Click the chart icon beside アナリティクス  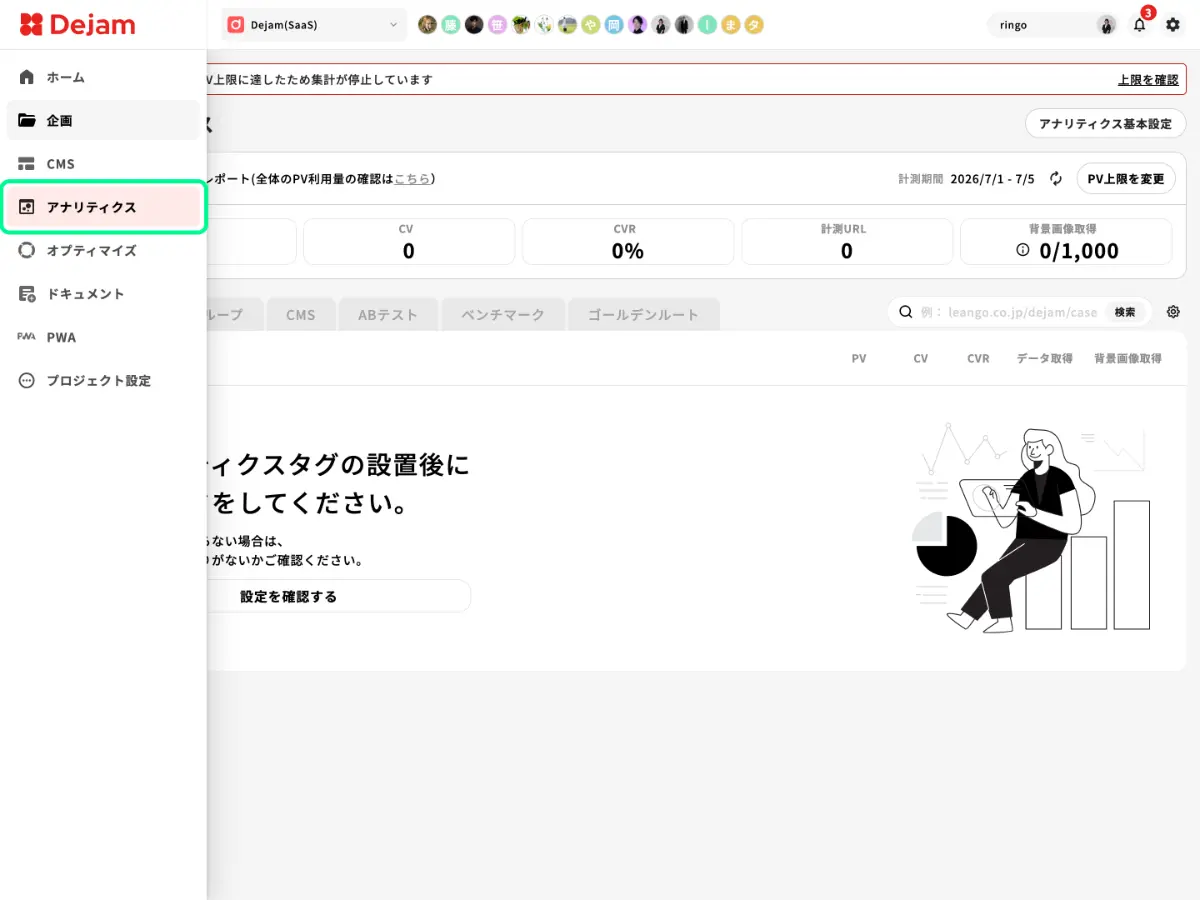pos(27,207)
